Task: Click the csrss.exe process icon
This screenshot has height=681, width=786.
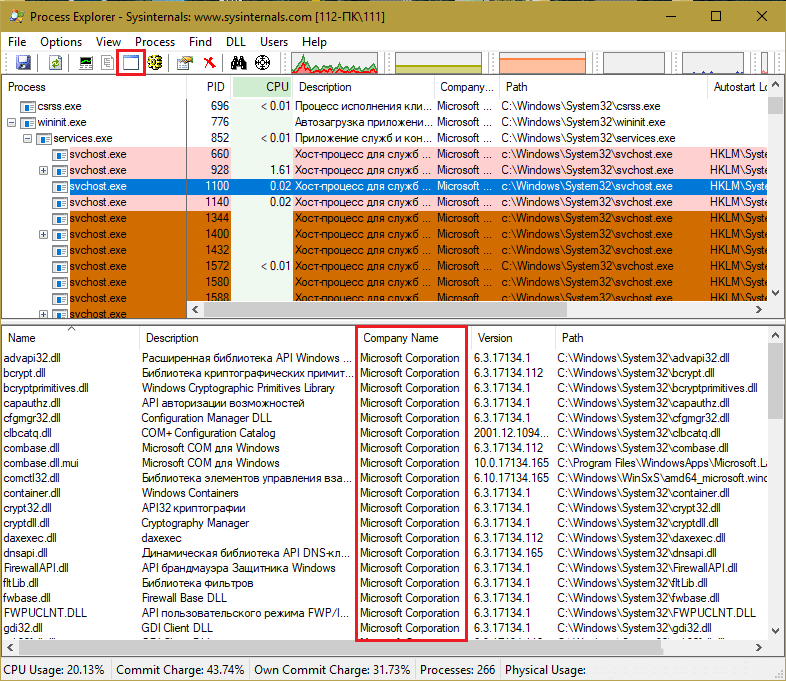Action: point(28,107)
